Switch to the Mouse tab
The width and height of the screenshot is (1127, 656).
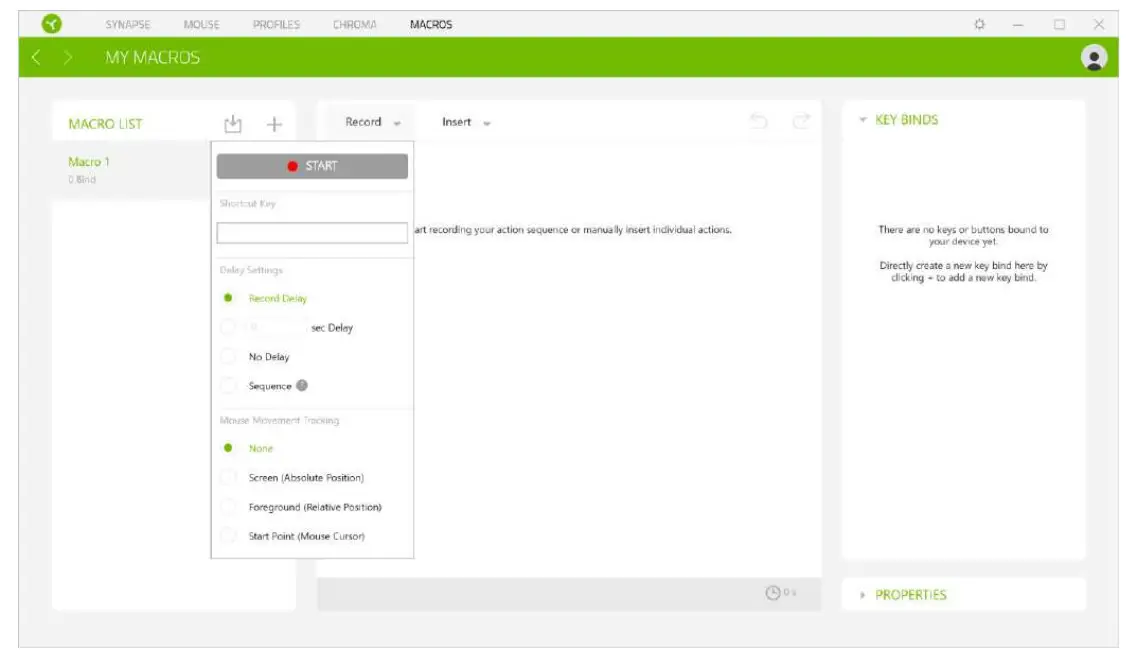click(x=201, y=24)
